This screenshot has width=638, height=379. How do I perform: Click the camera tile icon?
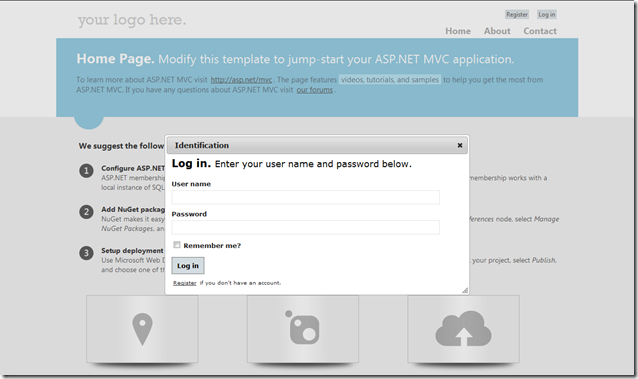[302, 328]
